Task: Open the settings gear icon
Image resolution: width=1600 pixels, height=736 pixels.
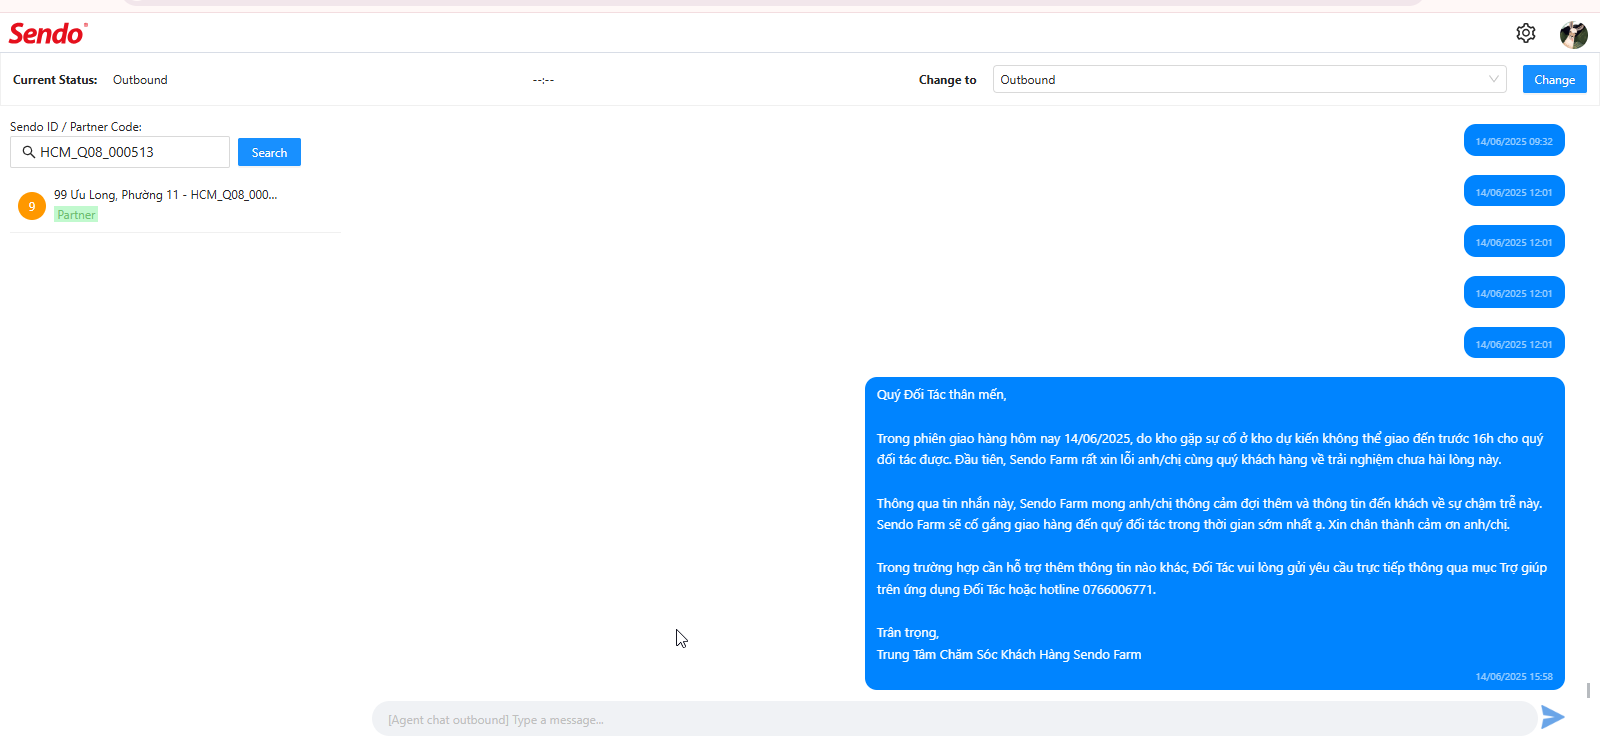Action: click(1525, 33)
